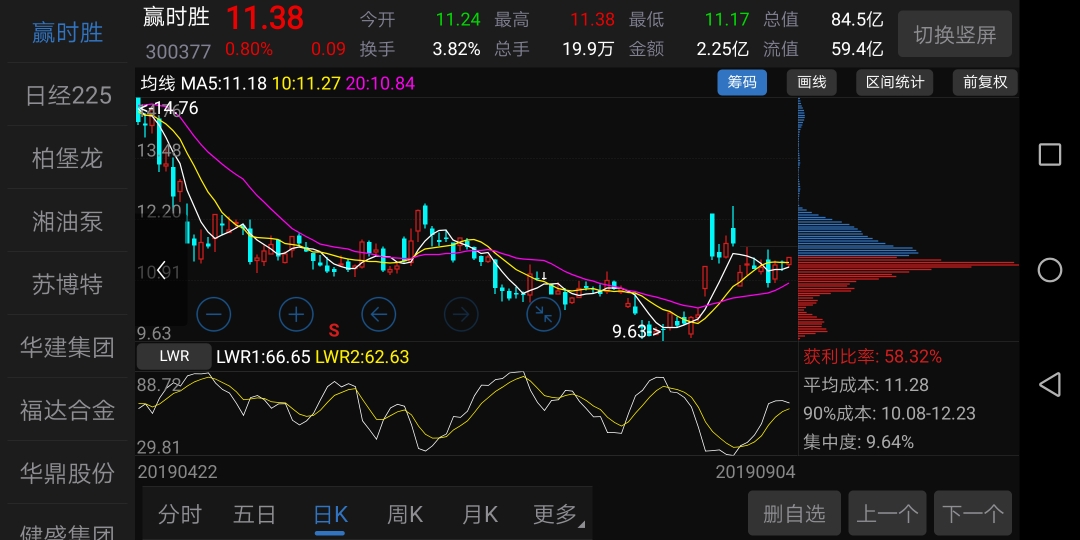Tap the LWR indicator line chart
Screen dimensions: 1080x540
coord(466,413)
